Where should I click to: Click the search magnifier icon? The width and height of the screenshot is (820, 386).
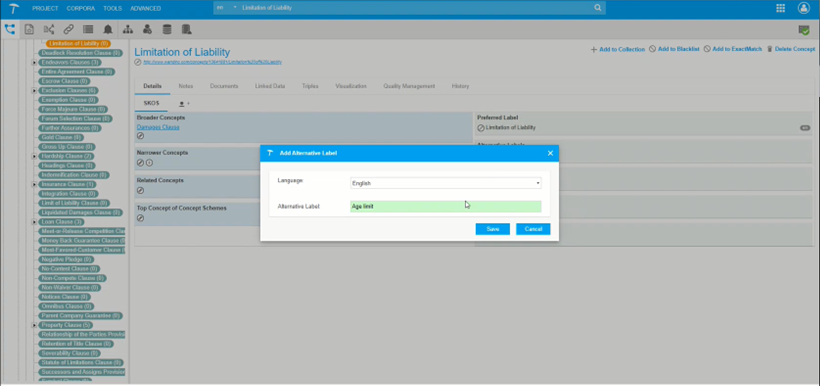(598, 8)
